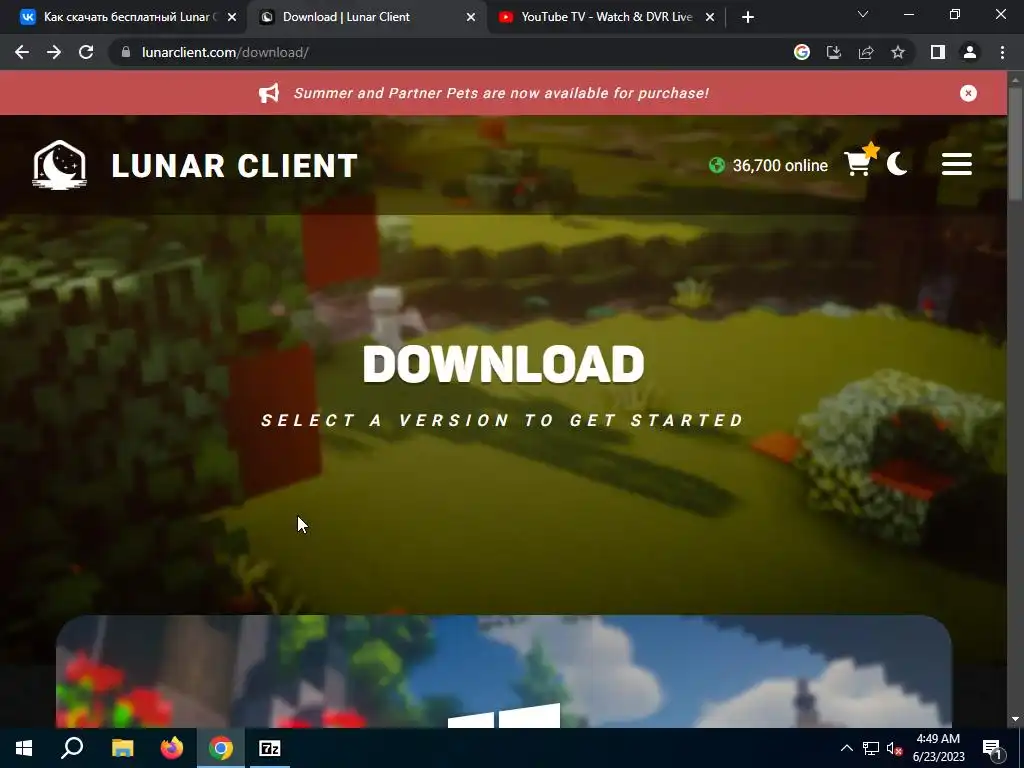Open the clock showing 4:49 AM
The height and width of the screenshot is (768, 1024).
point(938,748)
